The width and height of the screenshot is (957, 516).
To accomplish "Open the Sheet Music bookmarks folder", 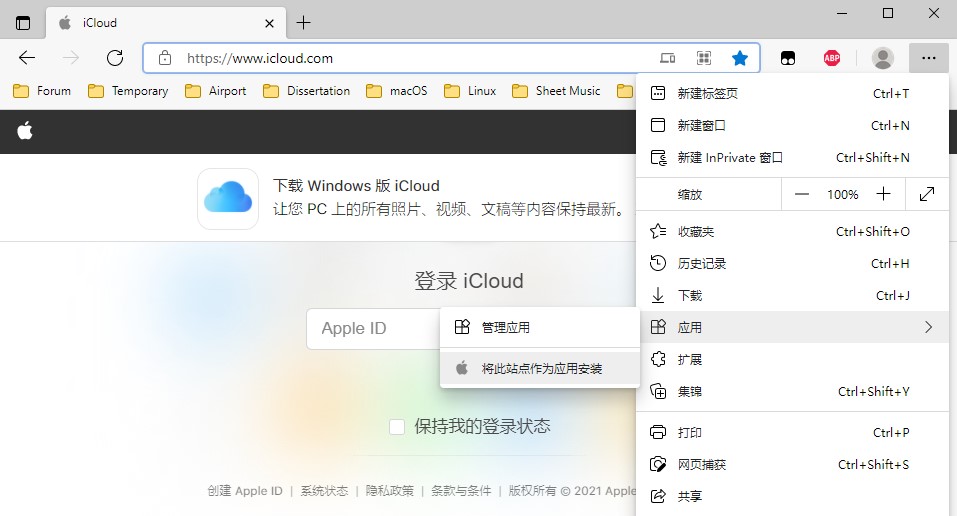I will [x=556, y=91].
